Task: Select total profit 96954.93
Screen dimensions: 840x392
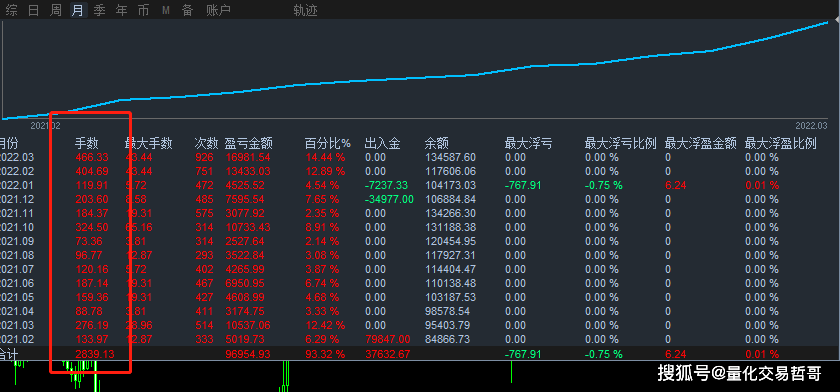Action: tap(248, 354)
